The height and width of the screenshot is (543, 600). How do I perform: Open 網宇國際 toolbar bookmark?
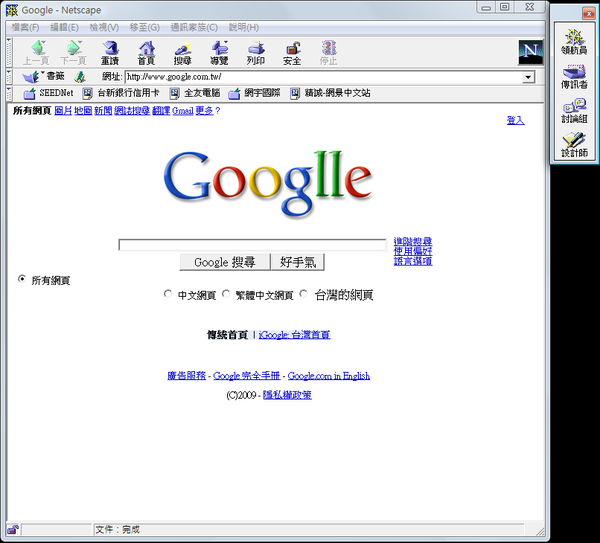pyautogui.click(x=254, y=93)
